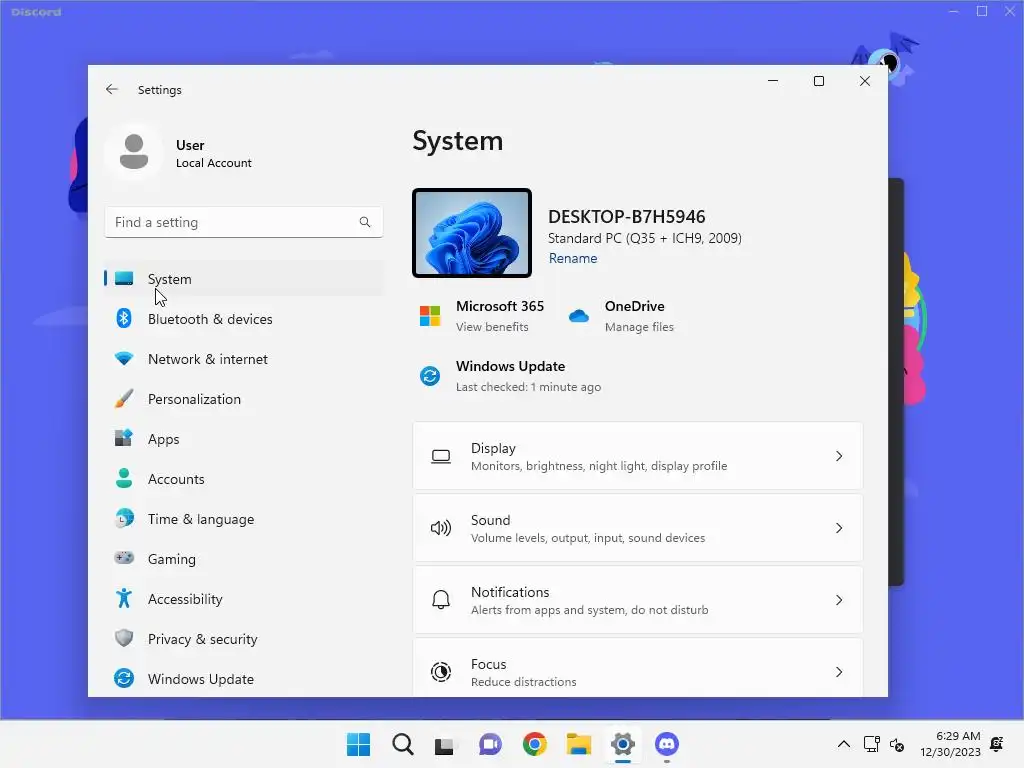Viewport: 1024px width, 768px height.
Task: Click the desktop wallpaper thumbnail
Action: [x=472, y=233]
